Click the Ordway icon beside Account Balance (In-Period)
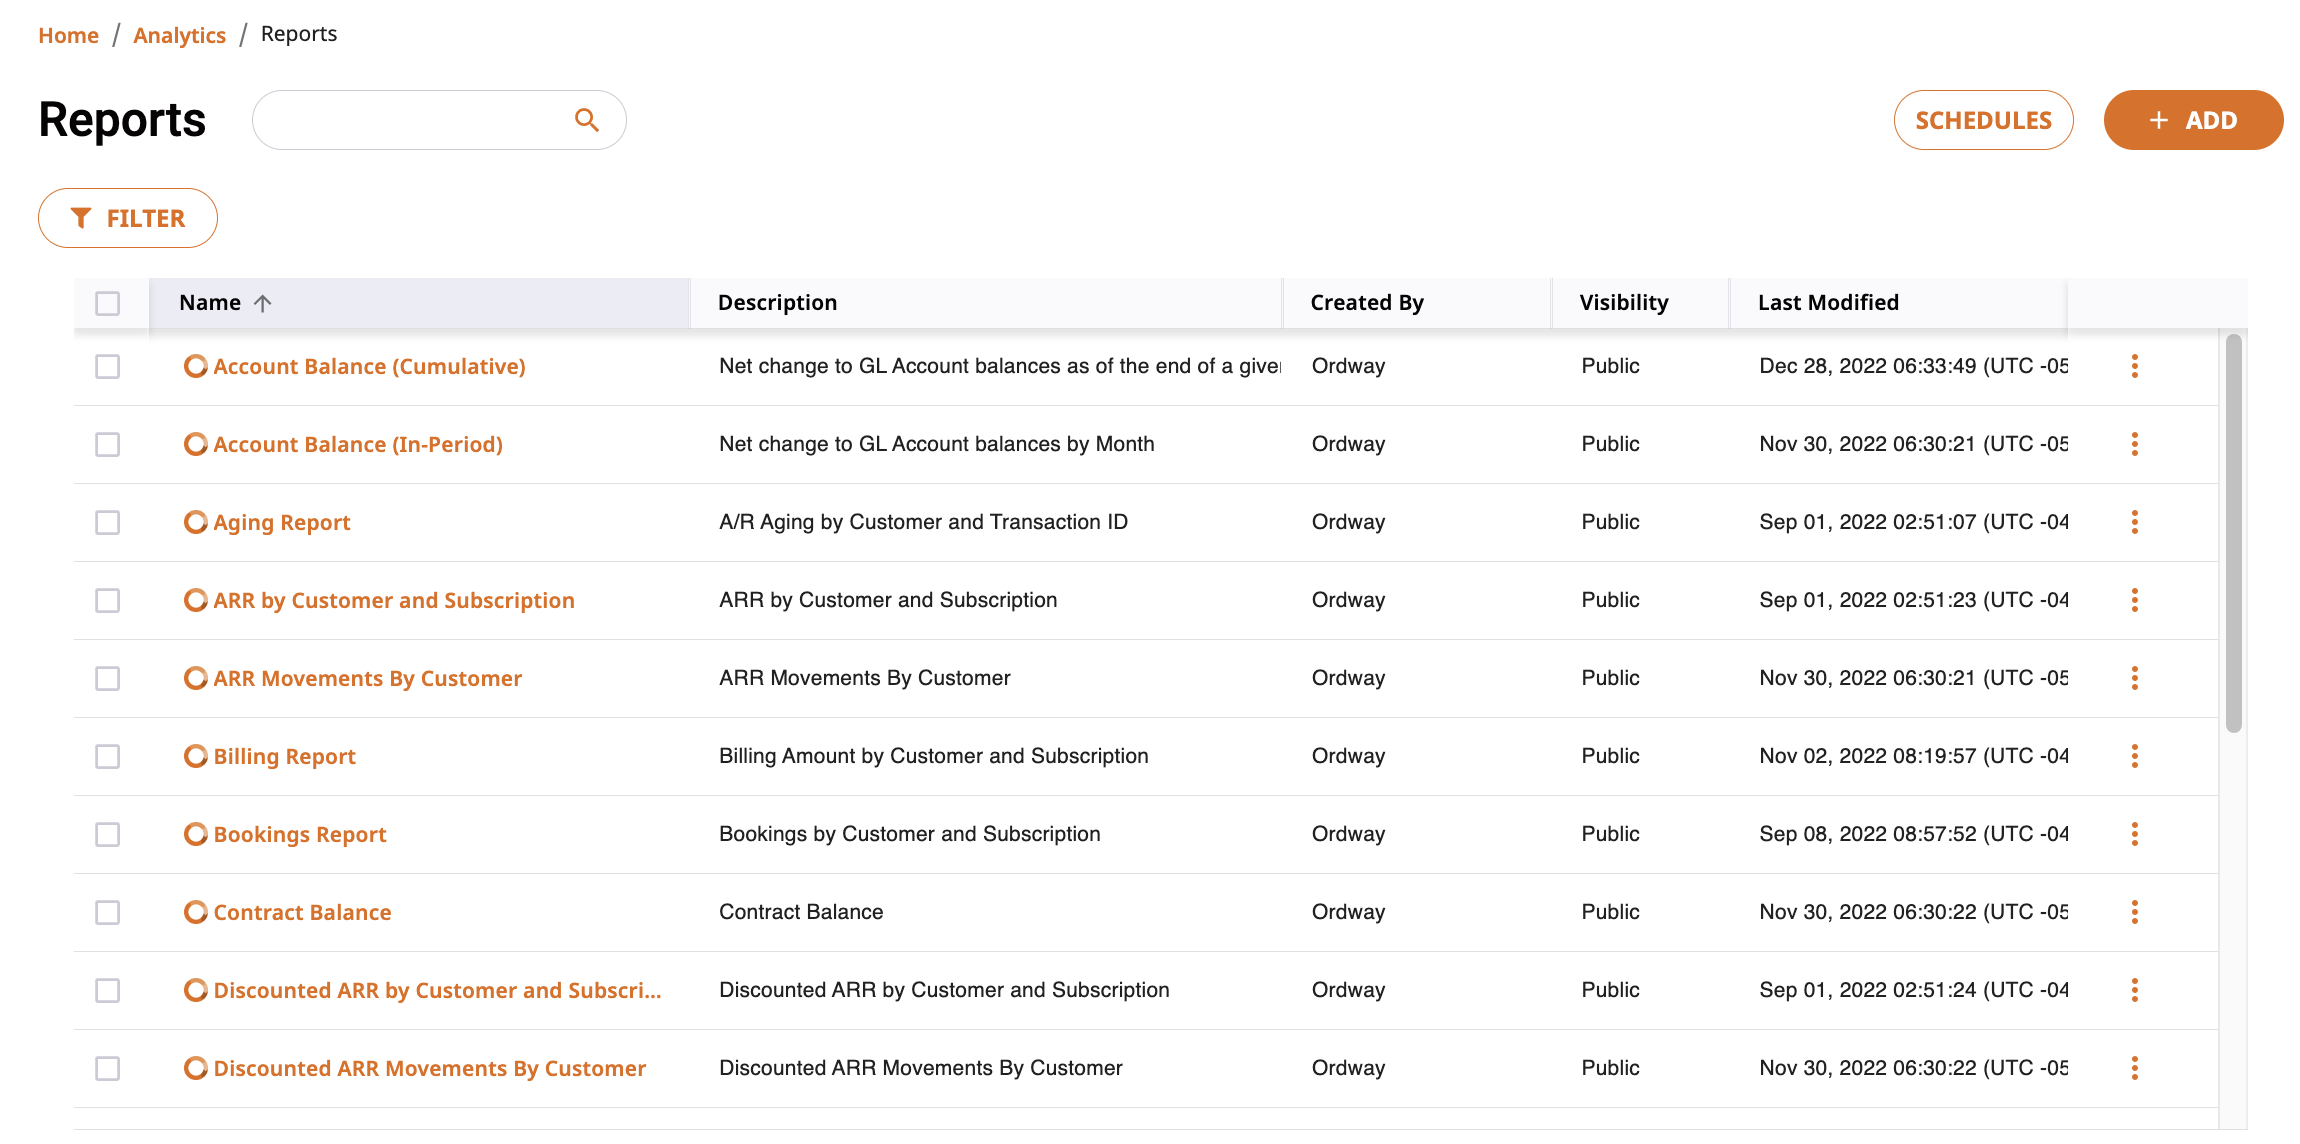The image size is (2300, 1144). (196, 444)
